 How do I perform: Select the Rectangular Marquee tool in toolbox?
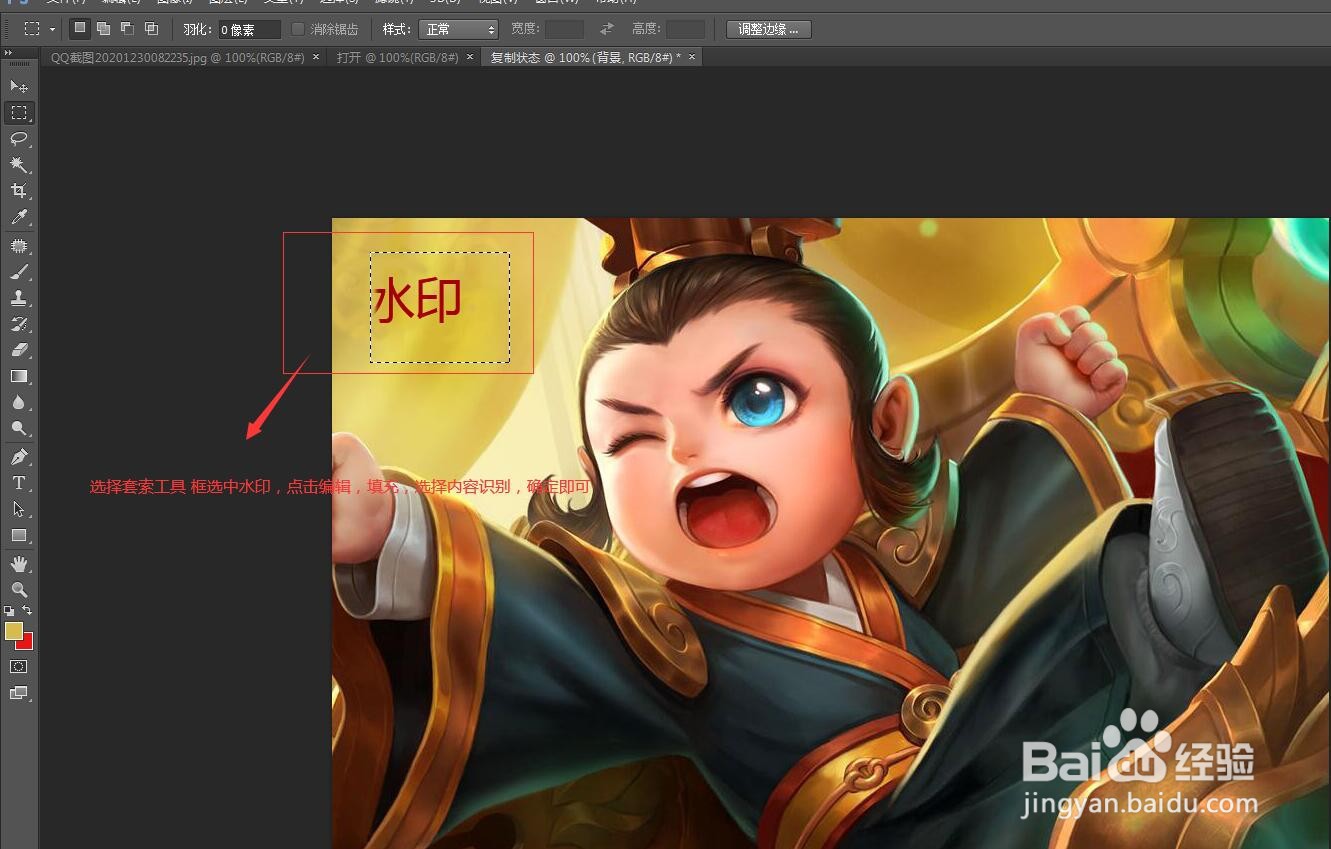(x=19, y=113)
